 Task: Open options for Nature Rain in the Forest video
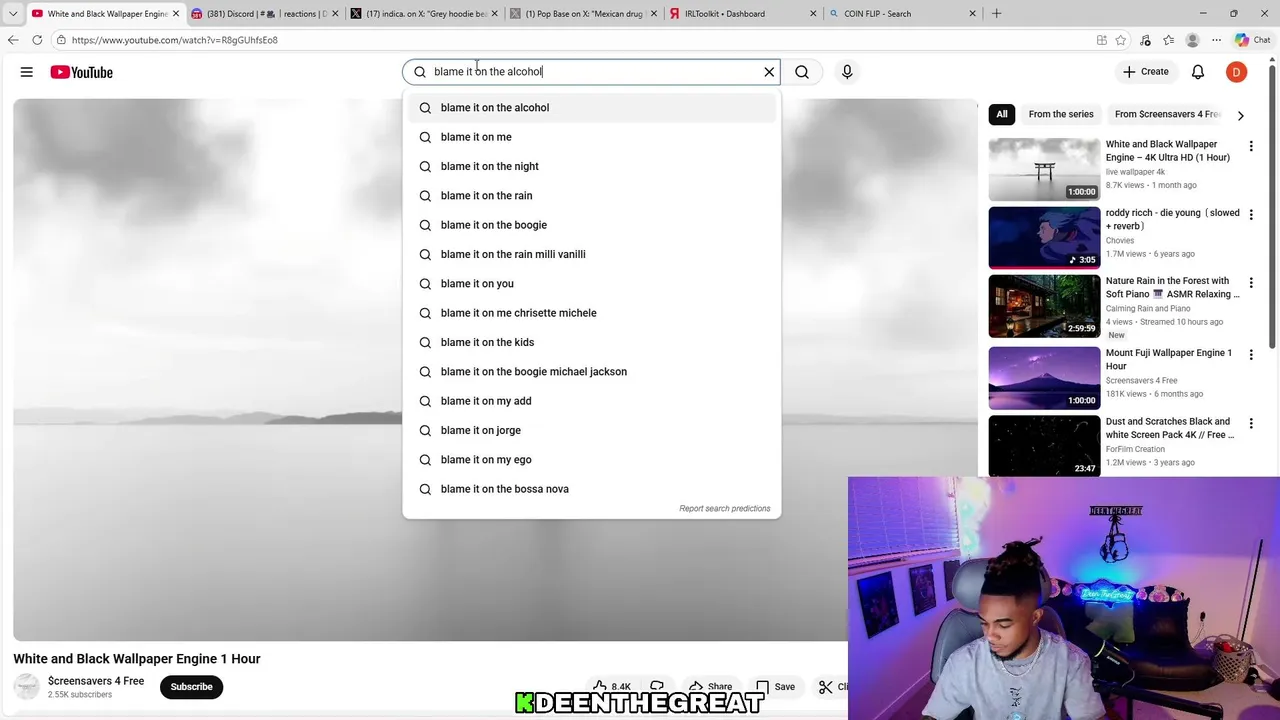point(1251,283)
